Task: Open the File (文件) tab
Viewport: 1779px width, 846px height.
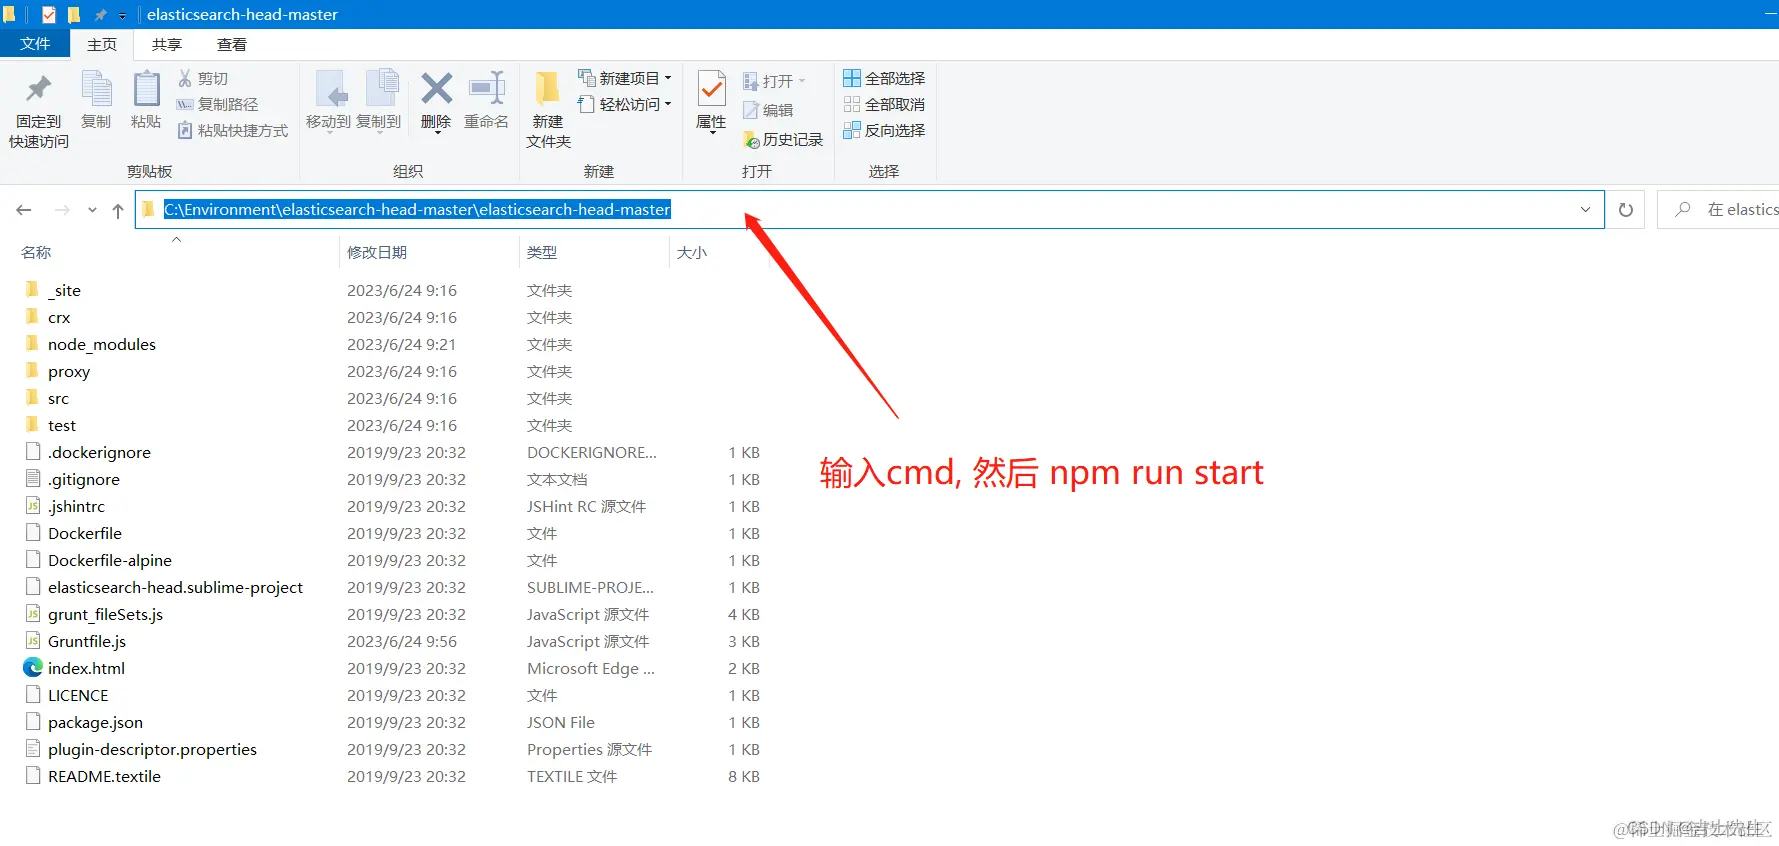Action: click(x=35, y=44)
